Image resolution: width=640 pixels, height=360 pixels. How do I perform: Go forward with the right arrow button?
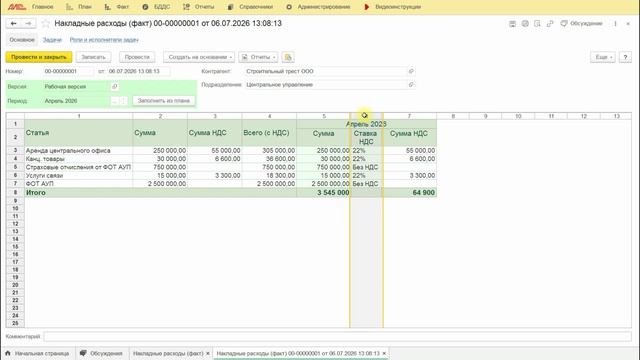(28, 24)
